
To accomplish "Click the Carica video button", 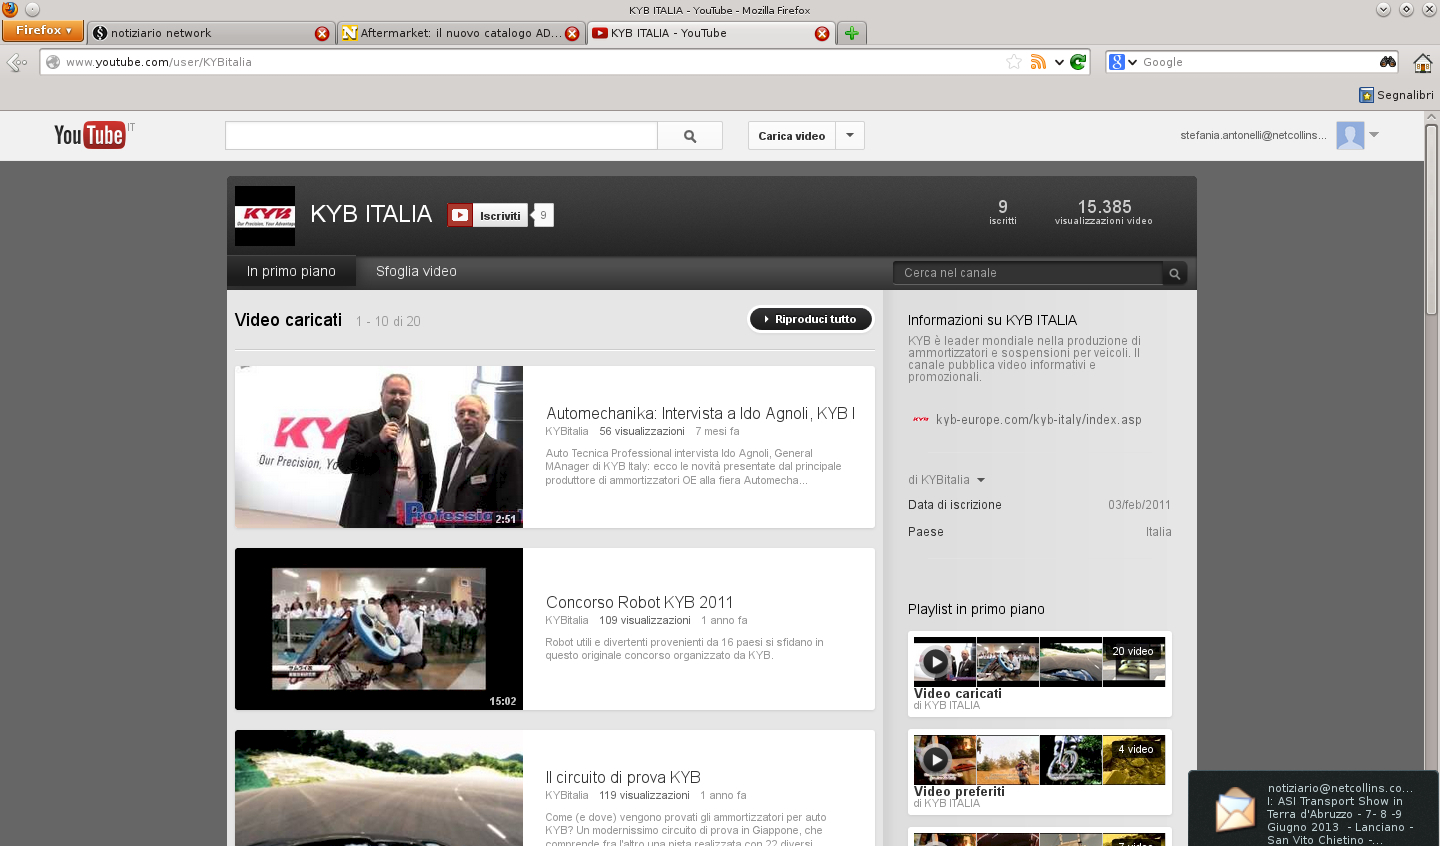I will point(791,136).
